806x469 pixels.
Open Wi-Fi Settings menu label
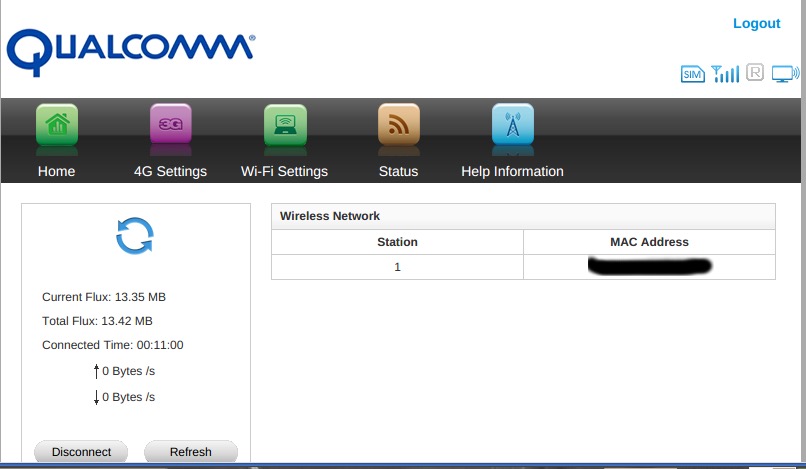pos(284,171)
